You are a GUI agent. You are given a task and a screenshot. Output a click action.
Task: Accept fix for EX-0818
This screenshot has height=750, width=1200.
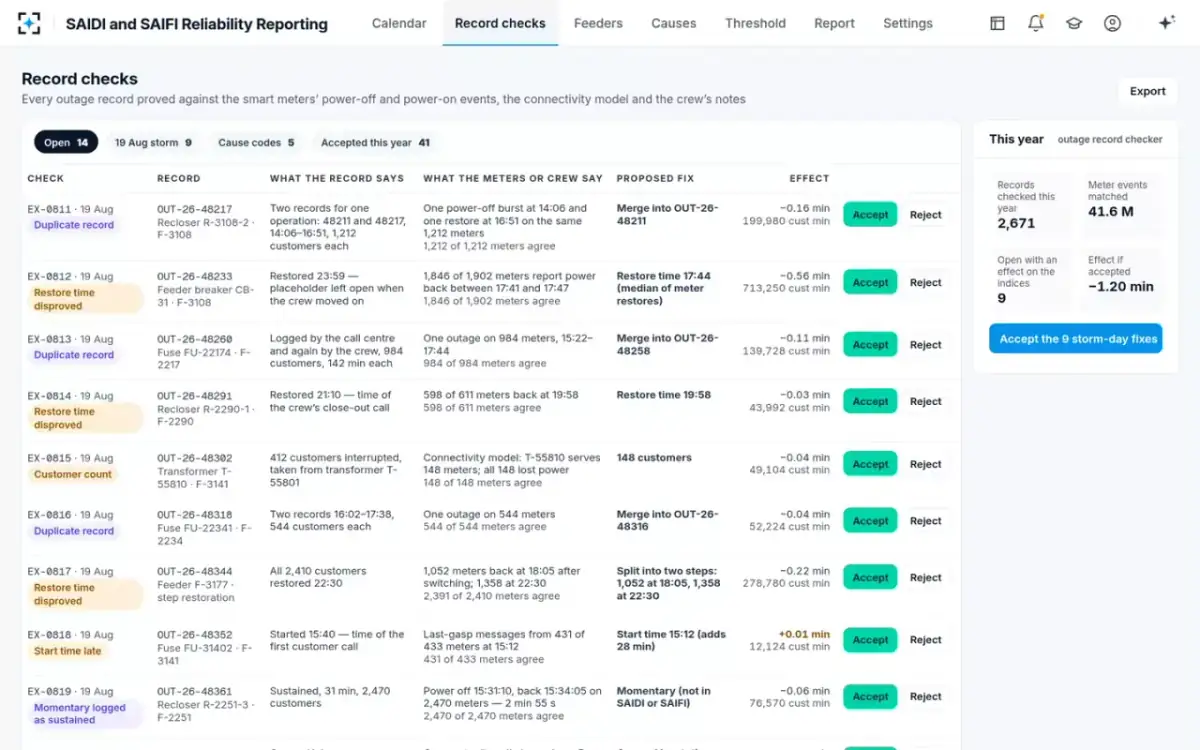tap(870, 640)
